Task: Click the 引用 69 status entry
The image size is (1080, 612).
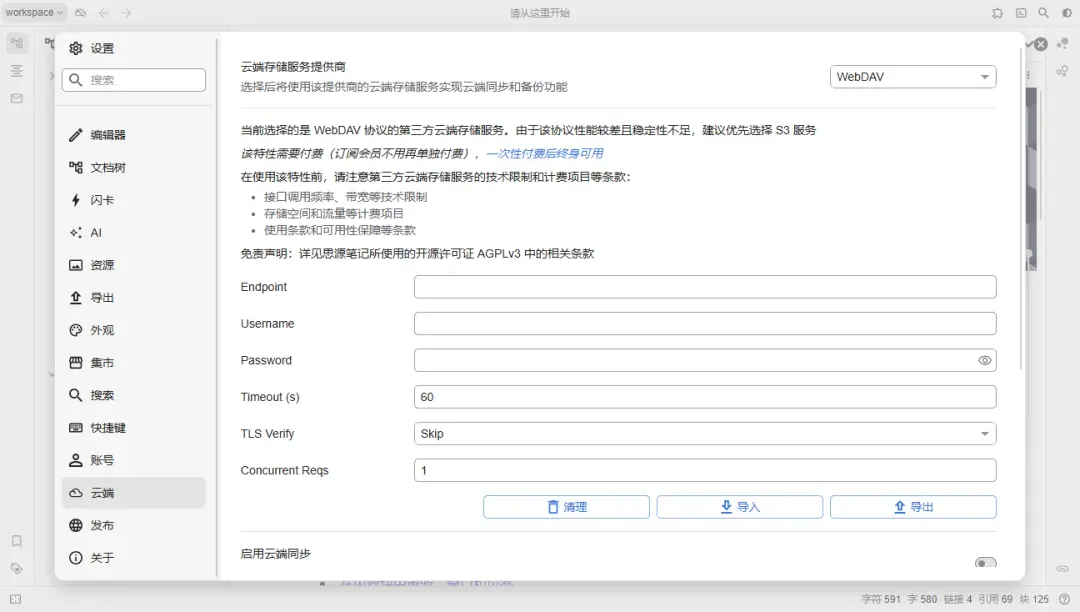Action: coord(995,600)
